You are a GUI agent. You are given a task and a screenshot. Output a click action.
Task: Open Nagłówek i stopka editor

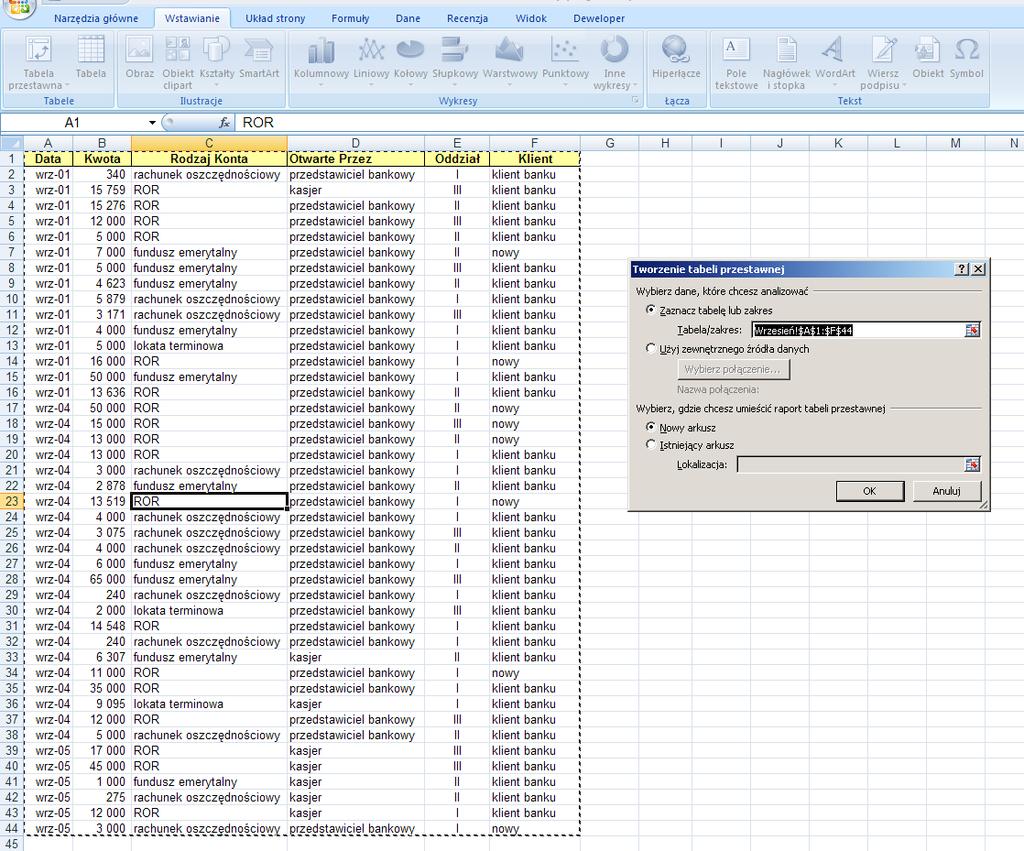tap(786, 63)
